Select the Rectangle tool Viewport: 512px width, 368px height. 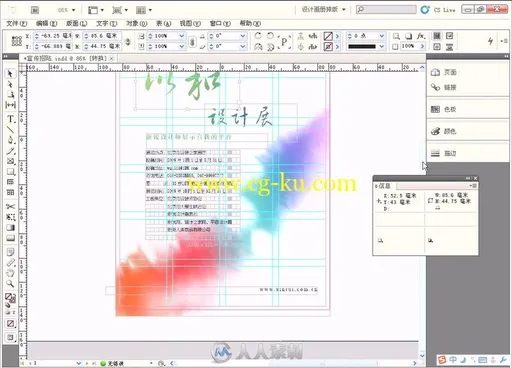point(10,172)
